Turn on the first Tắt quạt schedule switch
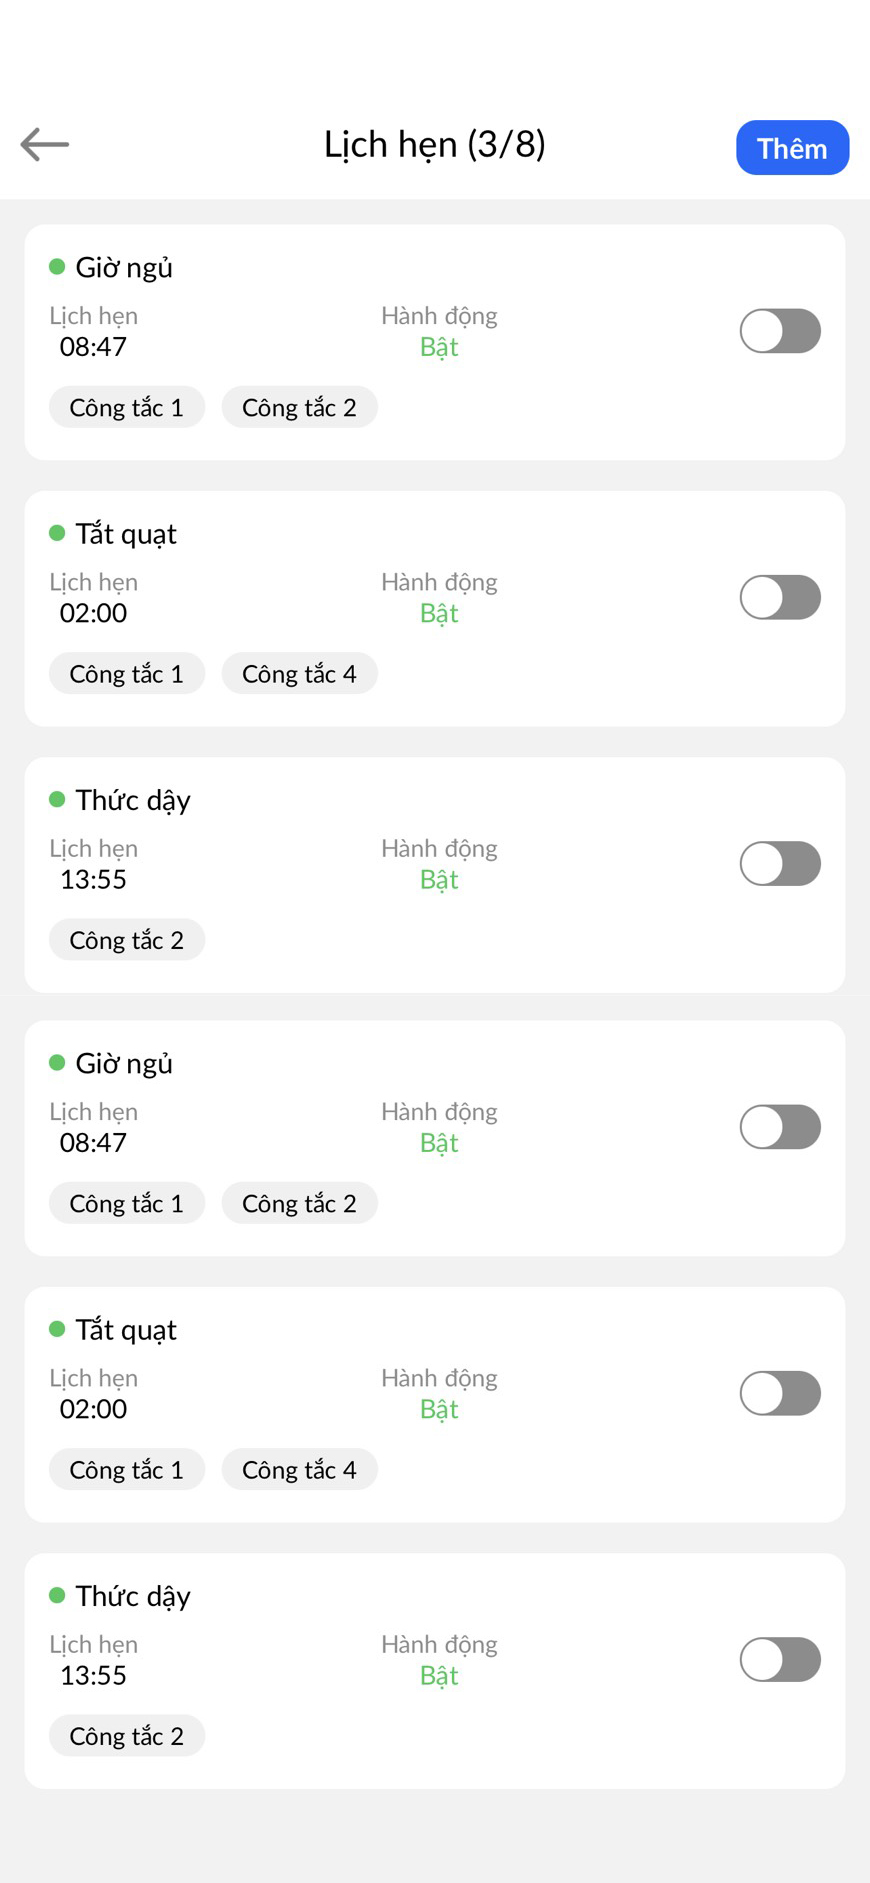 780,597
